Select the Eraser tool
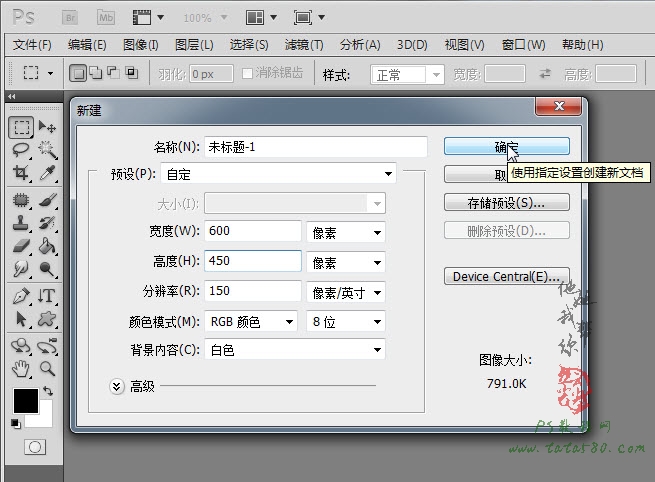 pos(21,246)
